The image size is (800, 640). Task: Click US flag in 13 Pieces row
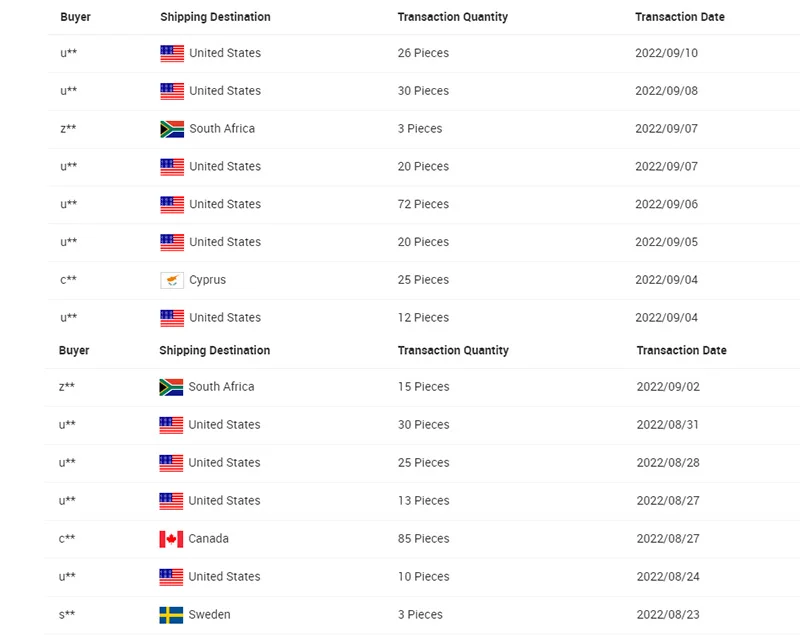[x=171, y=501]
